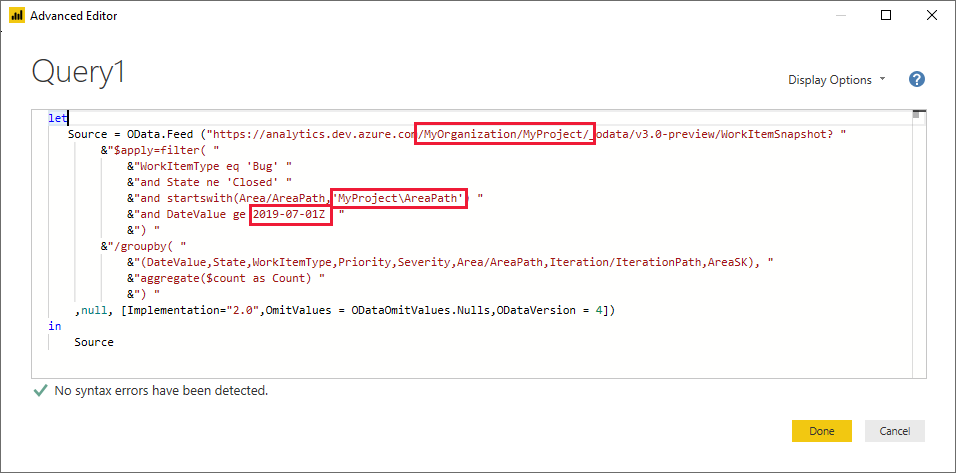This screenshot has width=956, height=473.
Task: Place cursor on the 'let' keyword
Action: click(x=56, y=118)
